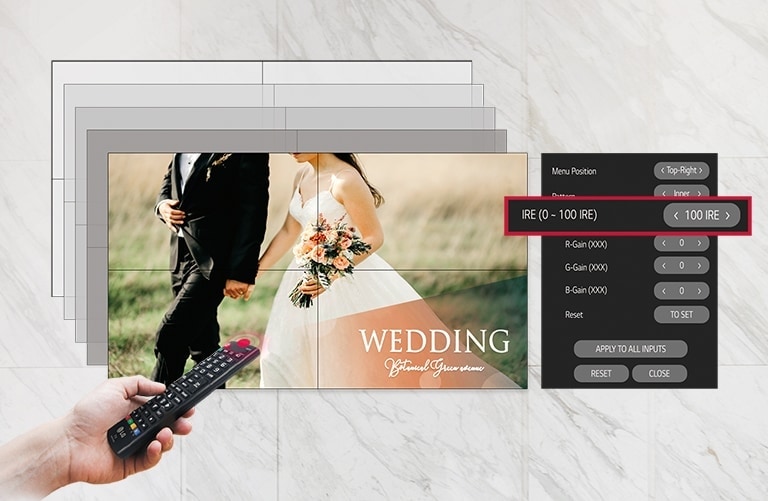Click the WEDDING title on video wall

(434, 341)
